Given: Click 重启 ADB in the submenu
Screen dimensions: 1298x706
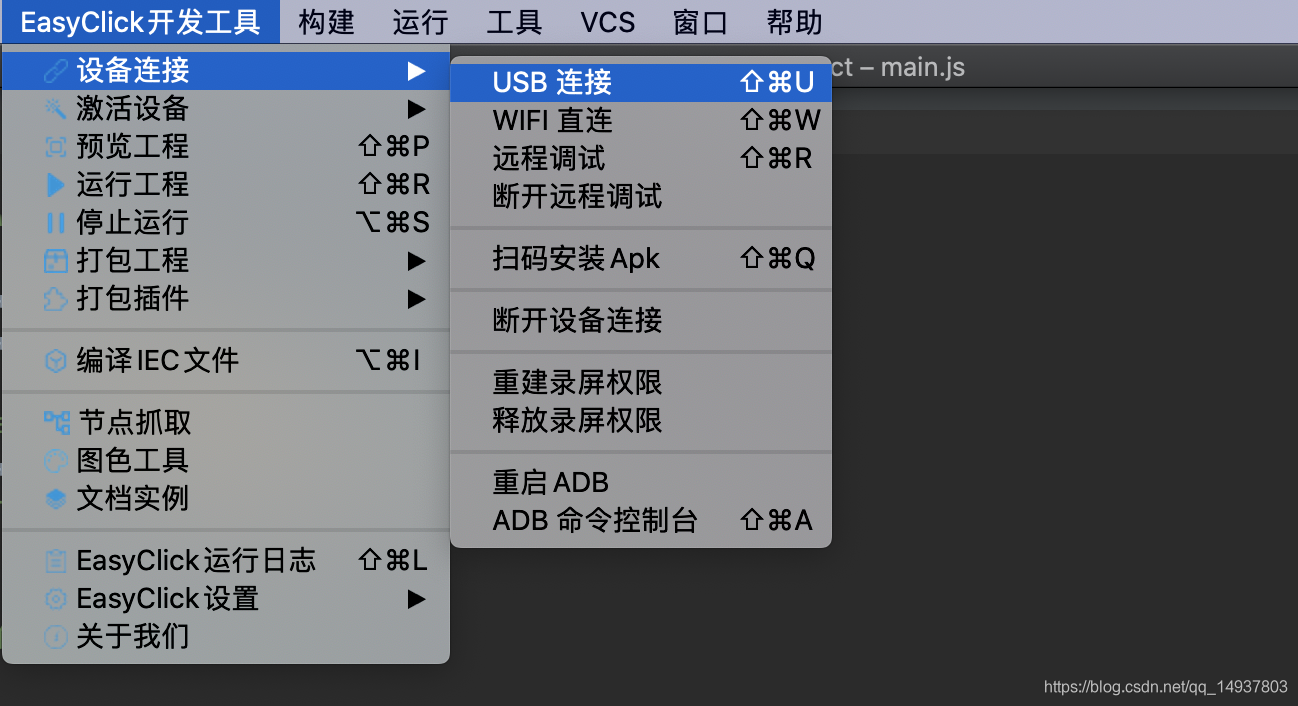Looking at the screenshot, I should 549,481.
